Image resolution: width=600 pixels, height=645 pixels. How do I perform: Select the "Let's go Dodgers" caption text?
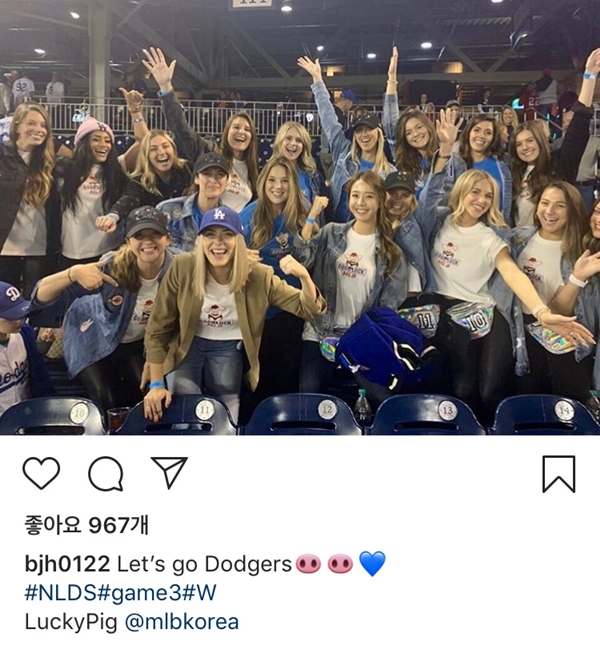(204, 564)
